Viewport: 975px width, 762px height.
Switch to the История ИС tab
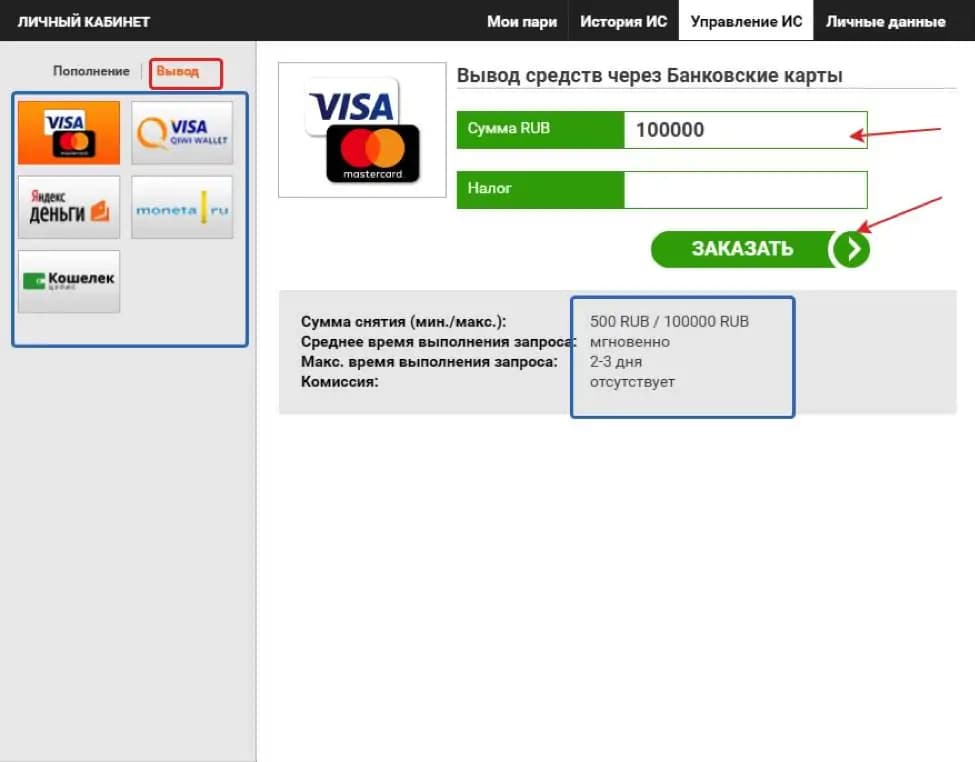pos(623,21)
